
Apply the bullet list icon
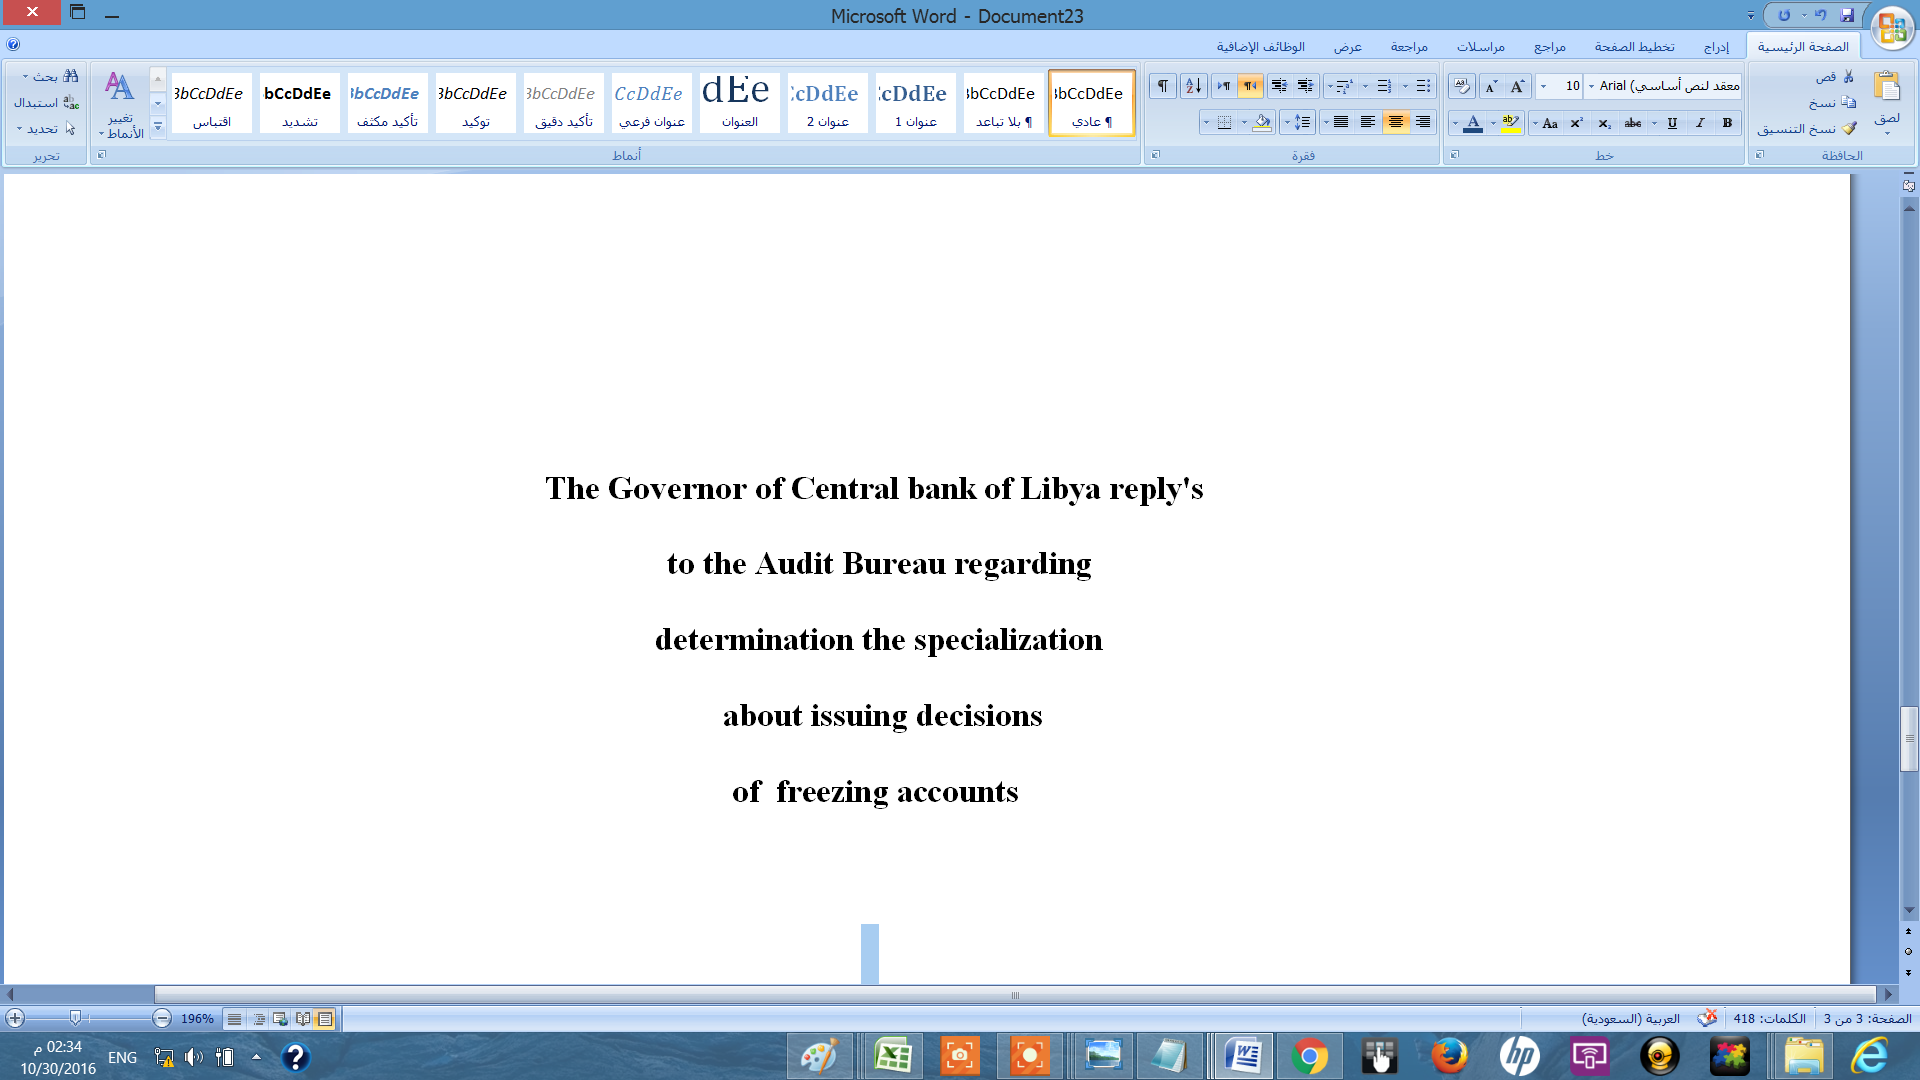coord(1423,86)
